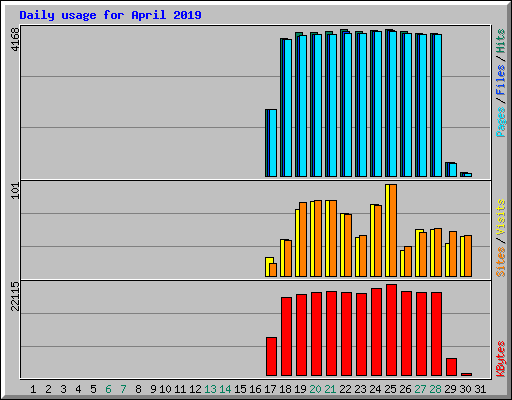Click the Hits legend label
The width and height of the screenshot is (512, 400).
pos(501,41)
